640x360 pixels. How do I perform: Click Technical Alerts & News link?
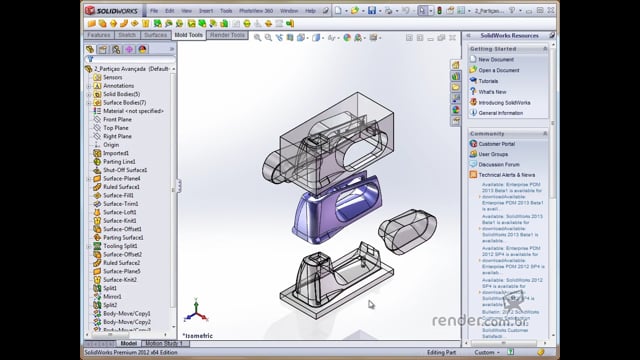[x=507, y=175]
